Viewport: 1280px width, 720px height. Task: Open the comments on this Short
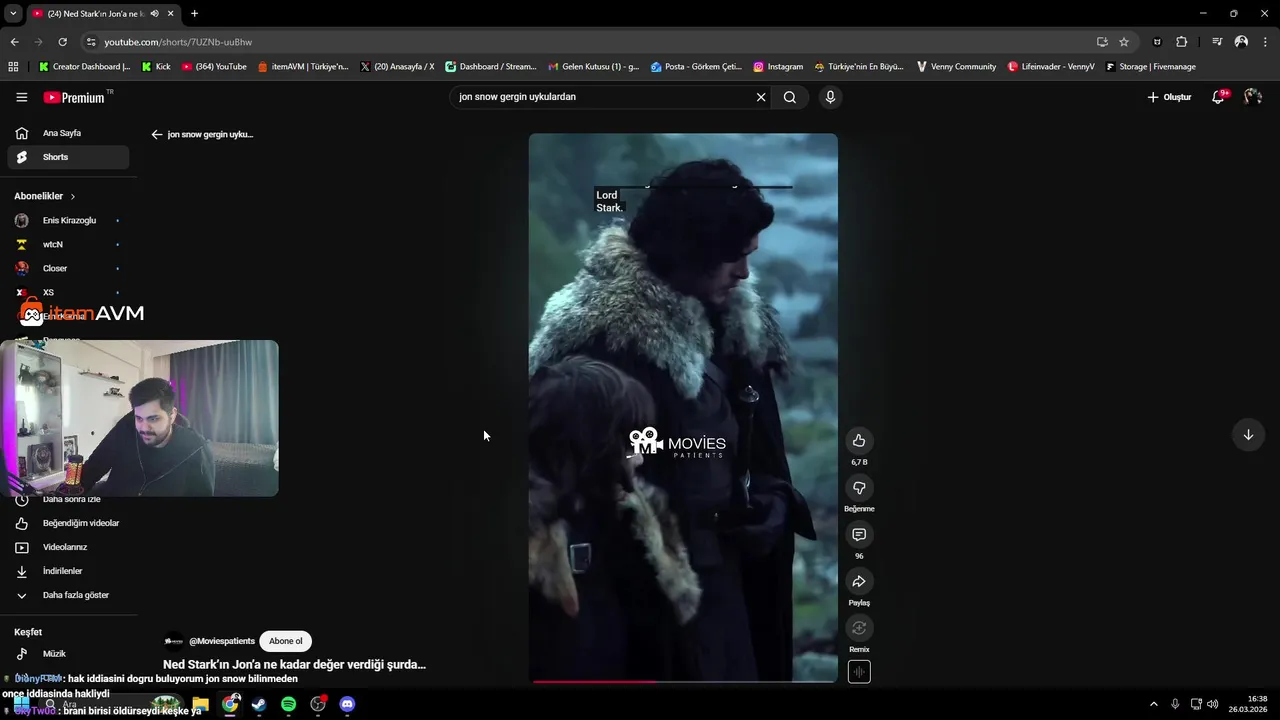tap(859, 535)
